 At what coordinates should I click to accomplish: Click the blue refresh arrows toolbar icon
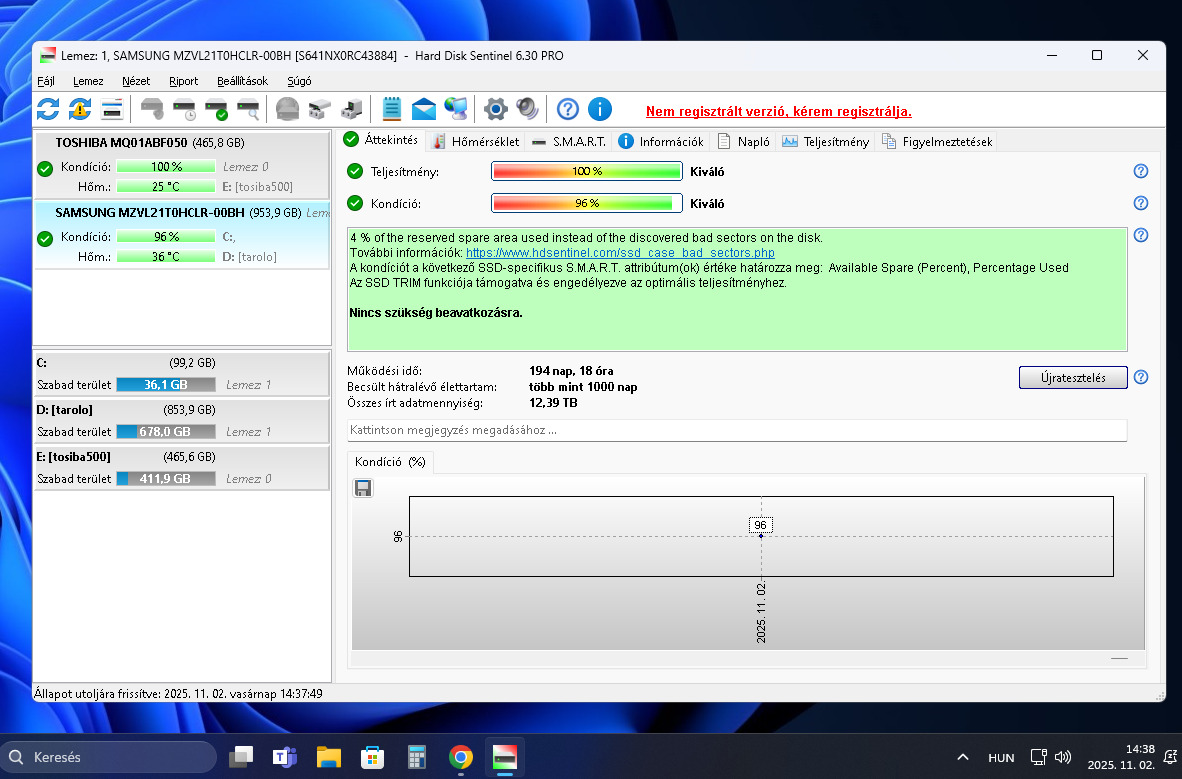[x=48, y=109]
